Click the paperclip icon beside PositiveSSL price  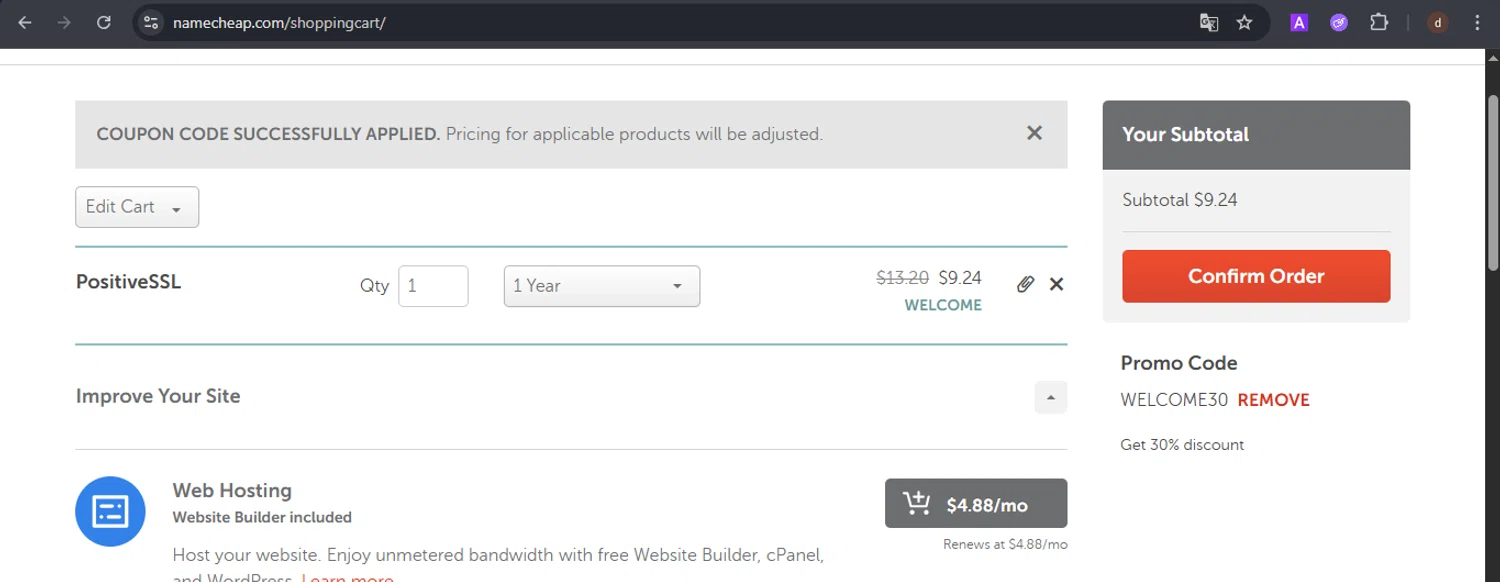pos(1025,284)
